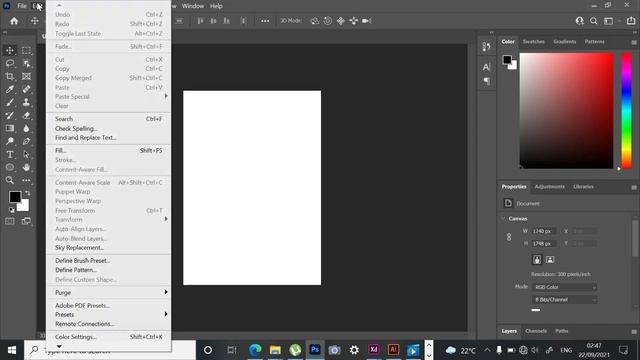The width and height of the screenshot is (640, 360).
Task: Open the Edit Toolbar three-dots button
Action: click(26, 180)
